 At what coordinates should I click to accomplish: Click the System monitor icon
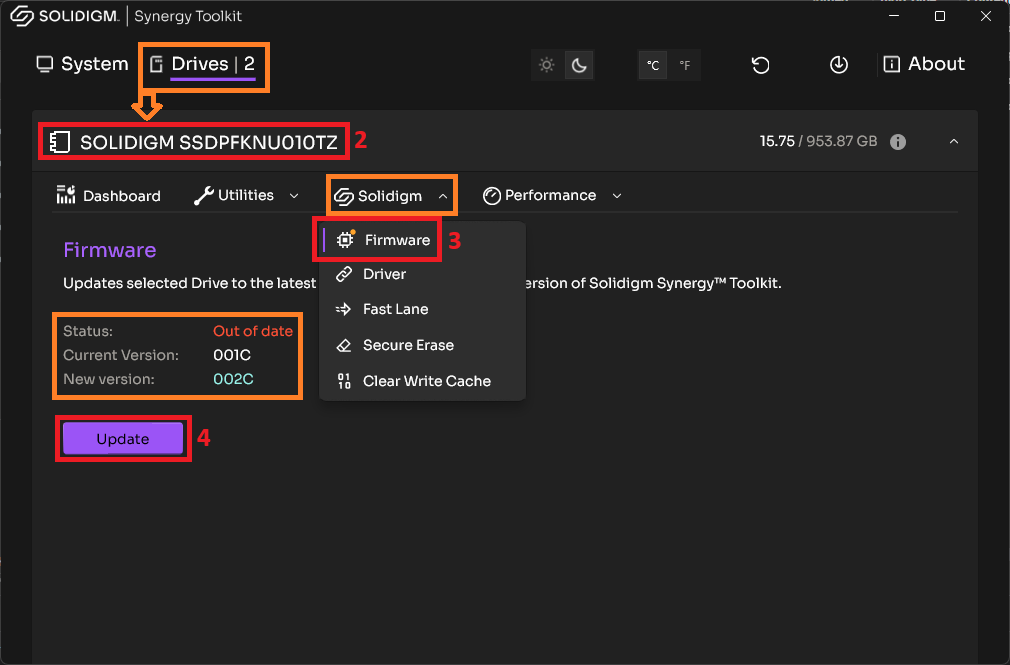[44, 64]
